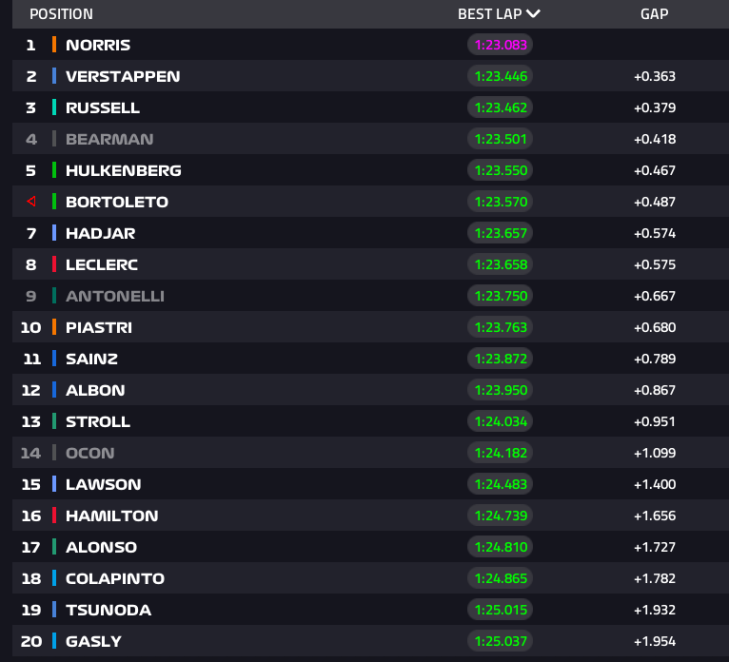Click the Best Lap sort chevron
This screenshot has width=729, height=662.
coord(533,13)
